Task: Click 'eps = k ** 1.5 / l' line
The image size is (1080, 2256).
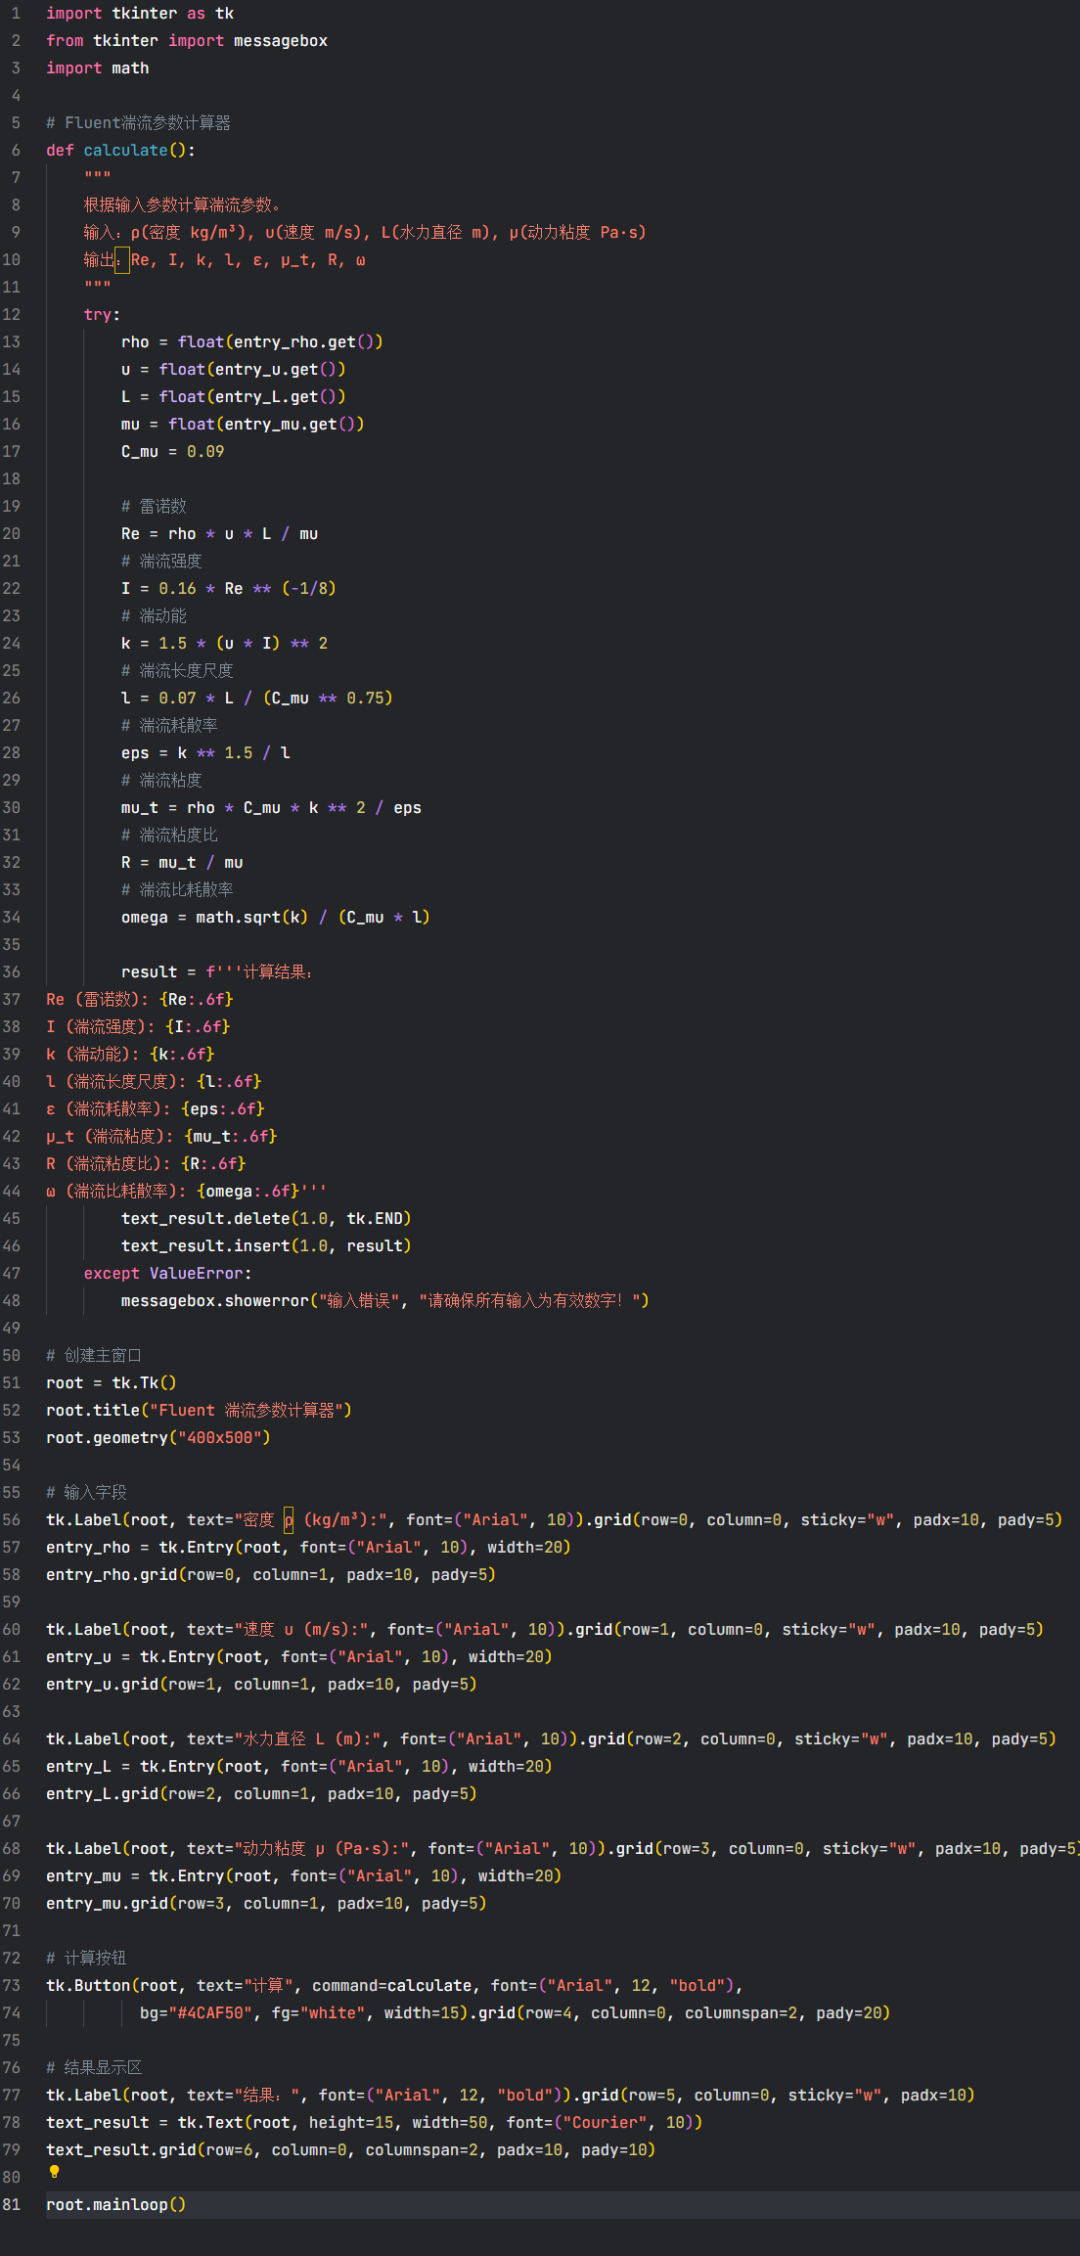Action: pos(206,753)
